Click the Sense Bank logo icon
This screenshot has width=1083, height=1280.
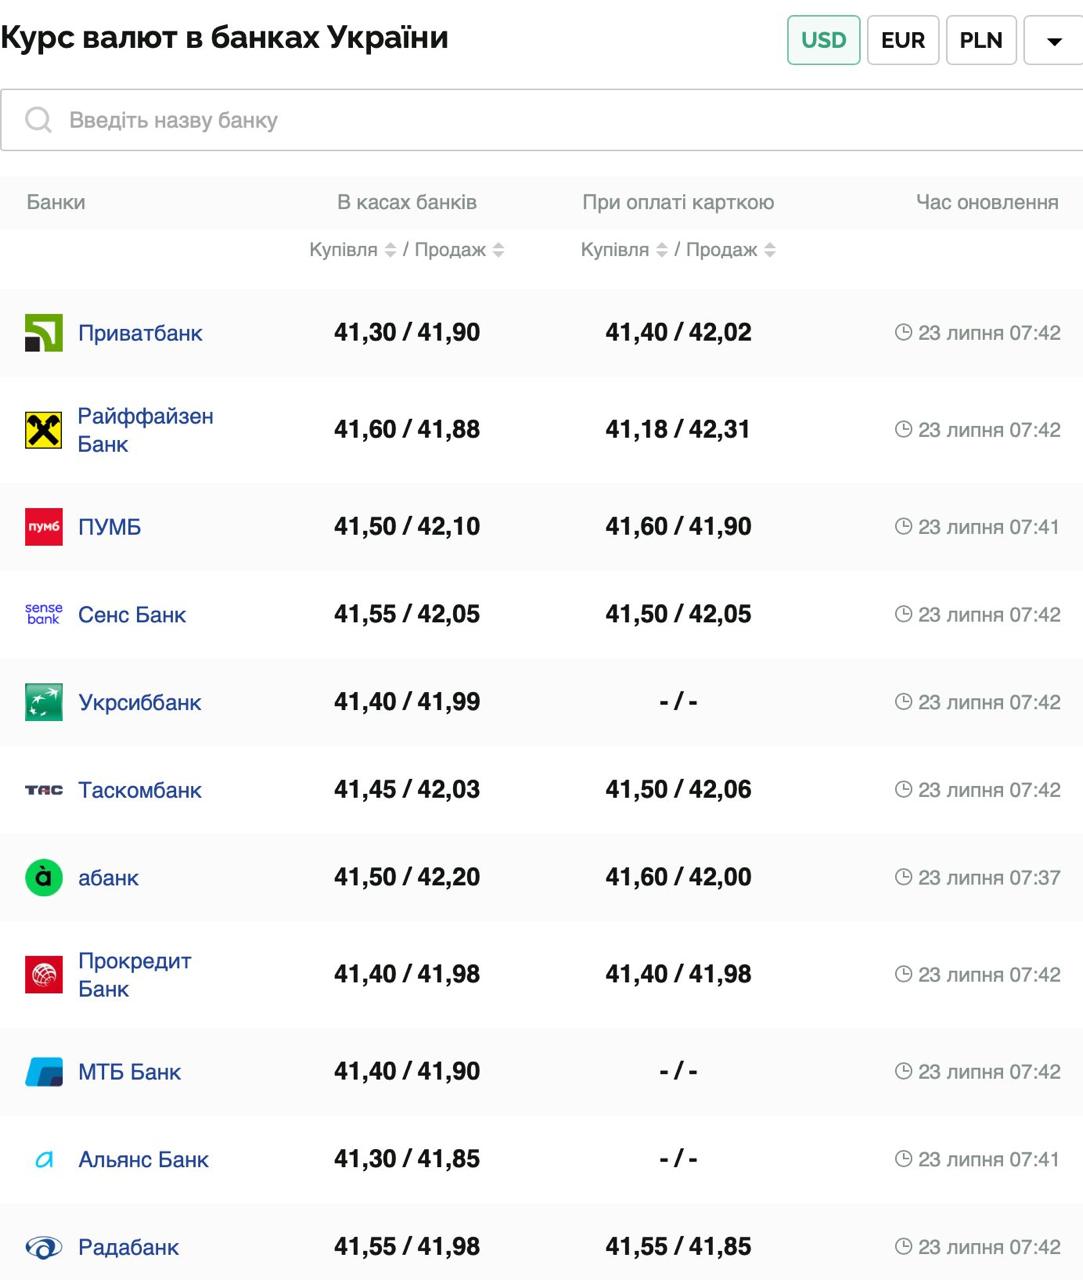click(x=43, y=614)
